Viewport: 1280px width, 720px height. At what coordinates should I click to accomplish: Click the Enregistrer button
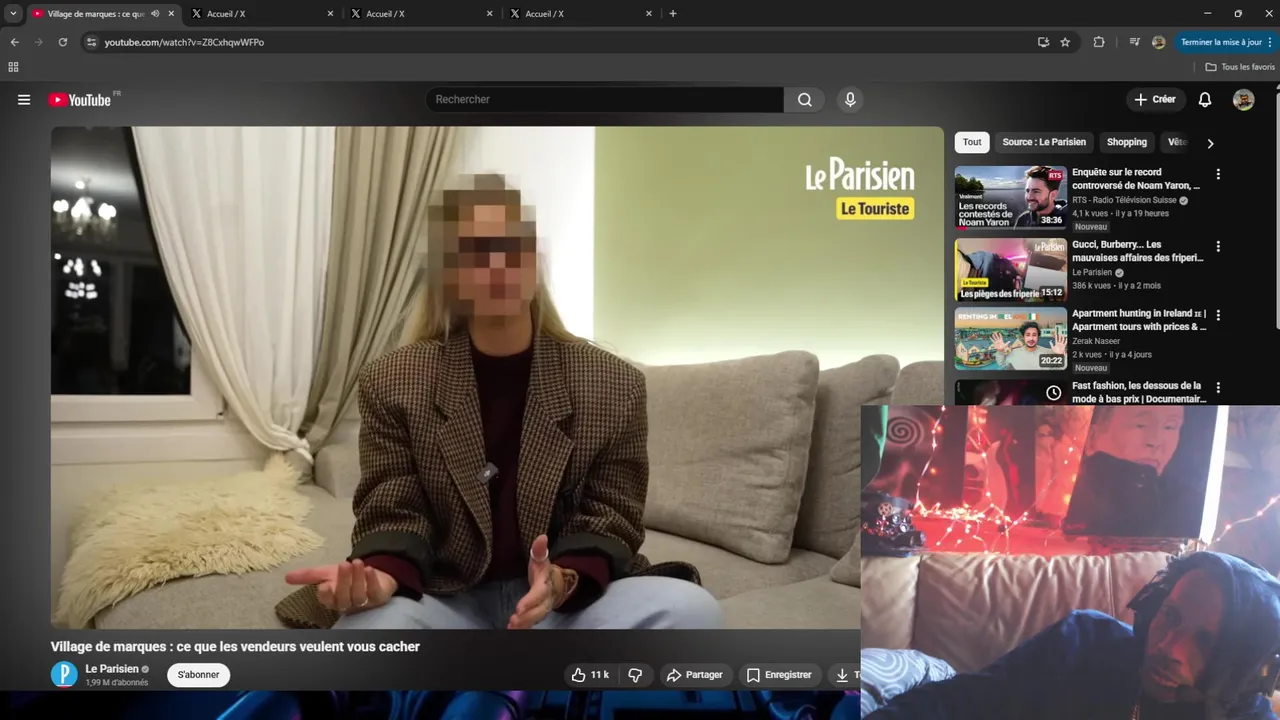(x=779, y=675)
